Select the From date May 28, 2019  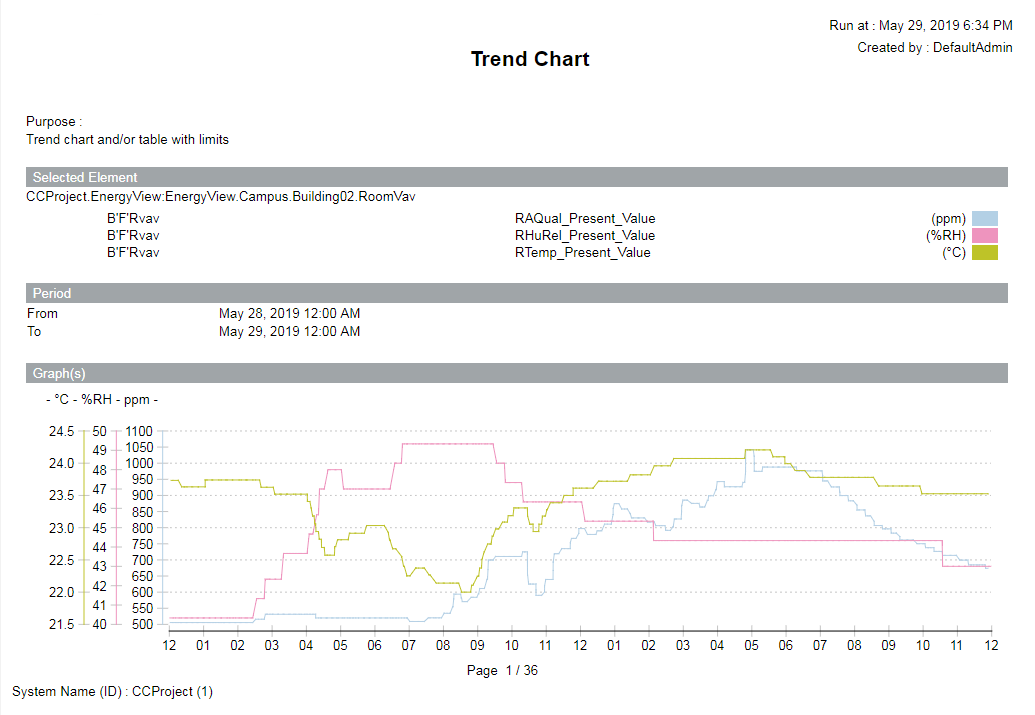[x=289, y=313]
